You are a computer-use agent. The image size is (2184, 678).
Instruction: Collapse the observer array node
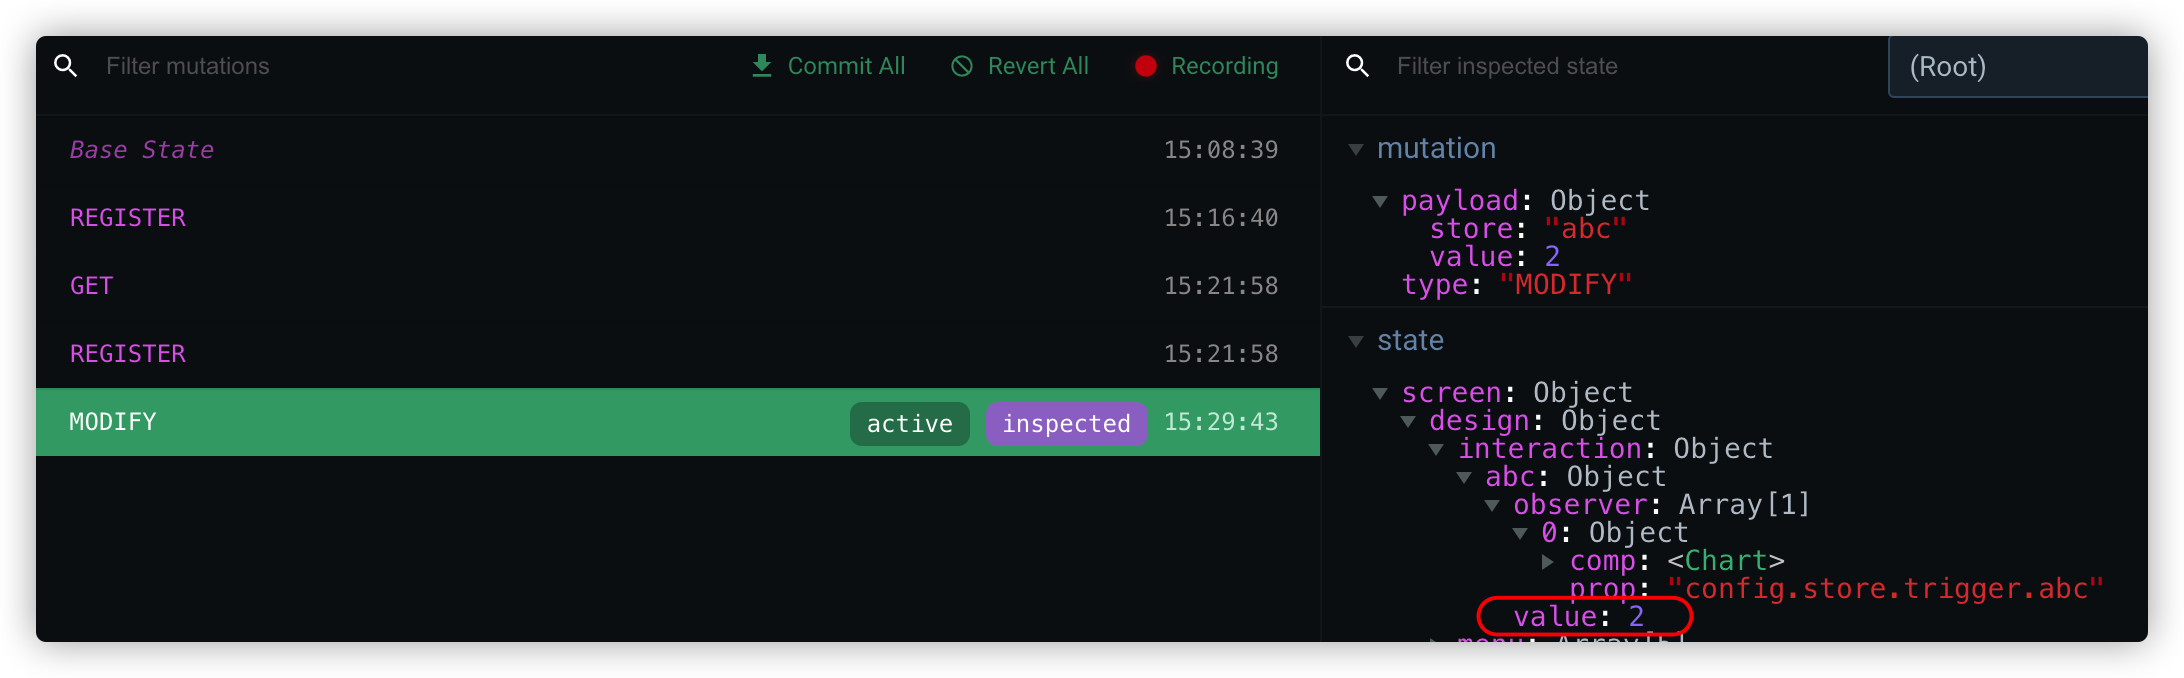(x=1492, y=505)
